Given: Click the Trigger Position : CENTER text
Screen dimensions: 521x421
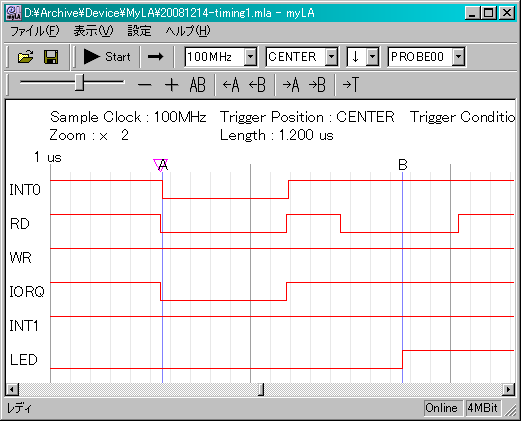Looking at the screenshot, I should [307, 117].
